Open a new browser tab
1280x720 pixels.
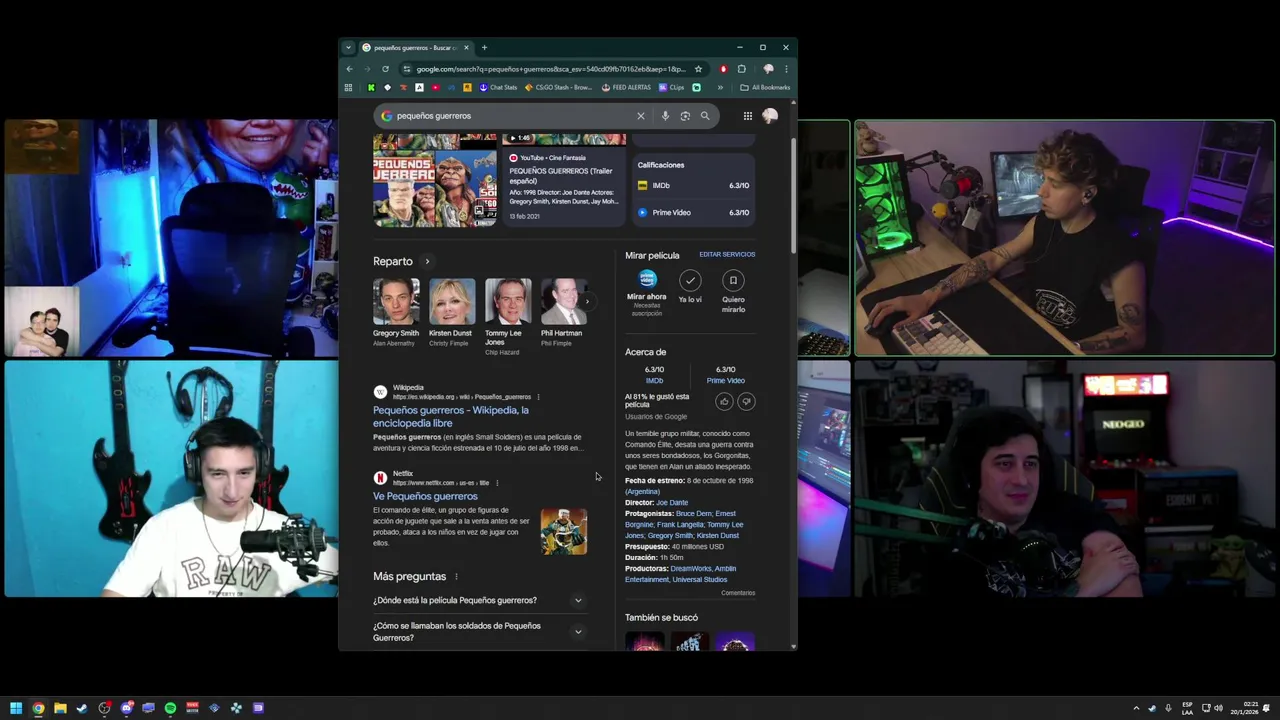[x=484, y=47]
